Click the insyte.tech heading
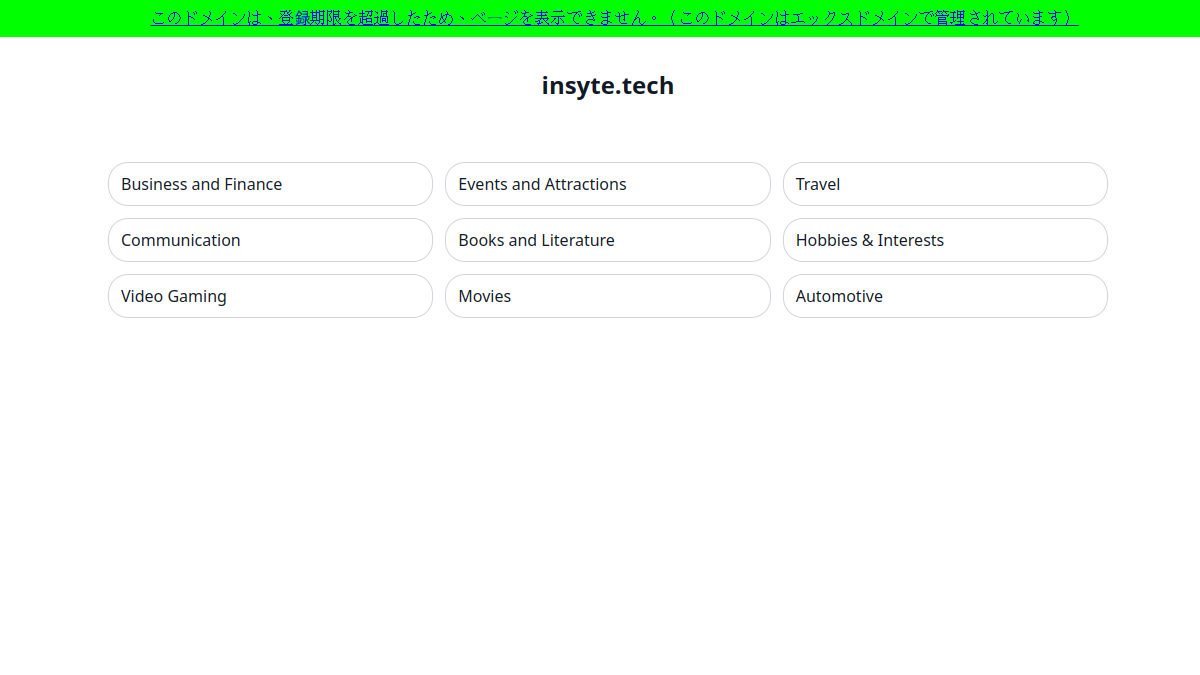Screen dimensions: 1200x675 click(x=608, y=86)
